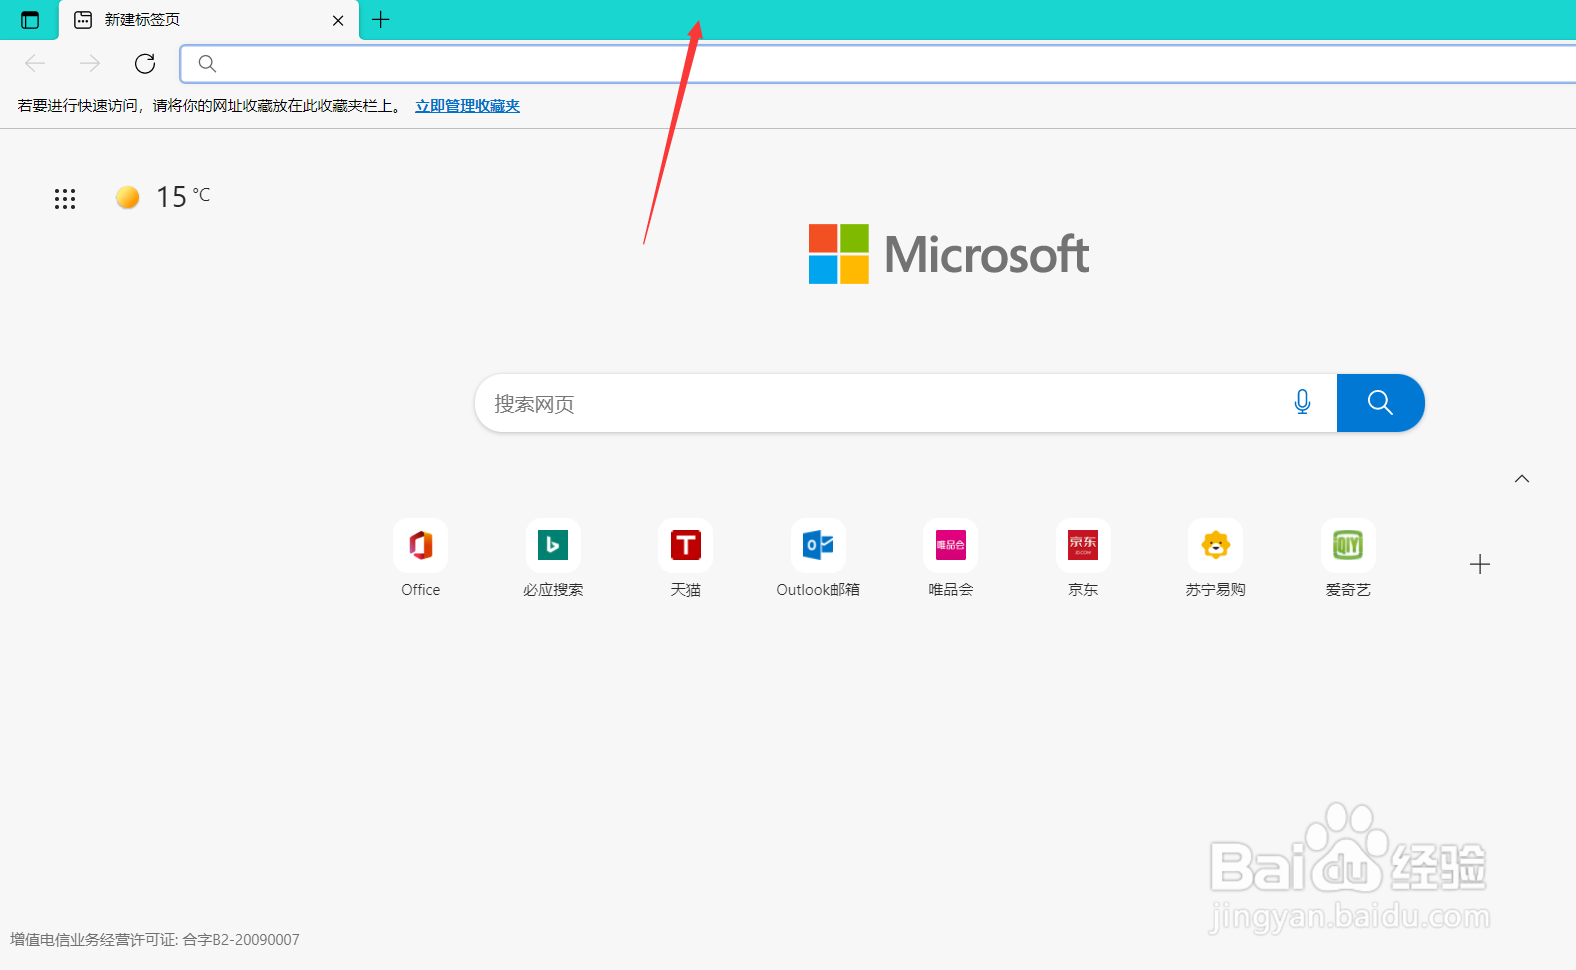Select the 新建标签页 tab

[x=209, y=20]
